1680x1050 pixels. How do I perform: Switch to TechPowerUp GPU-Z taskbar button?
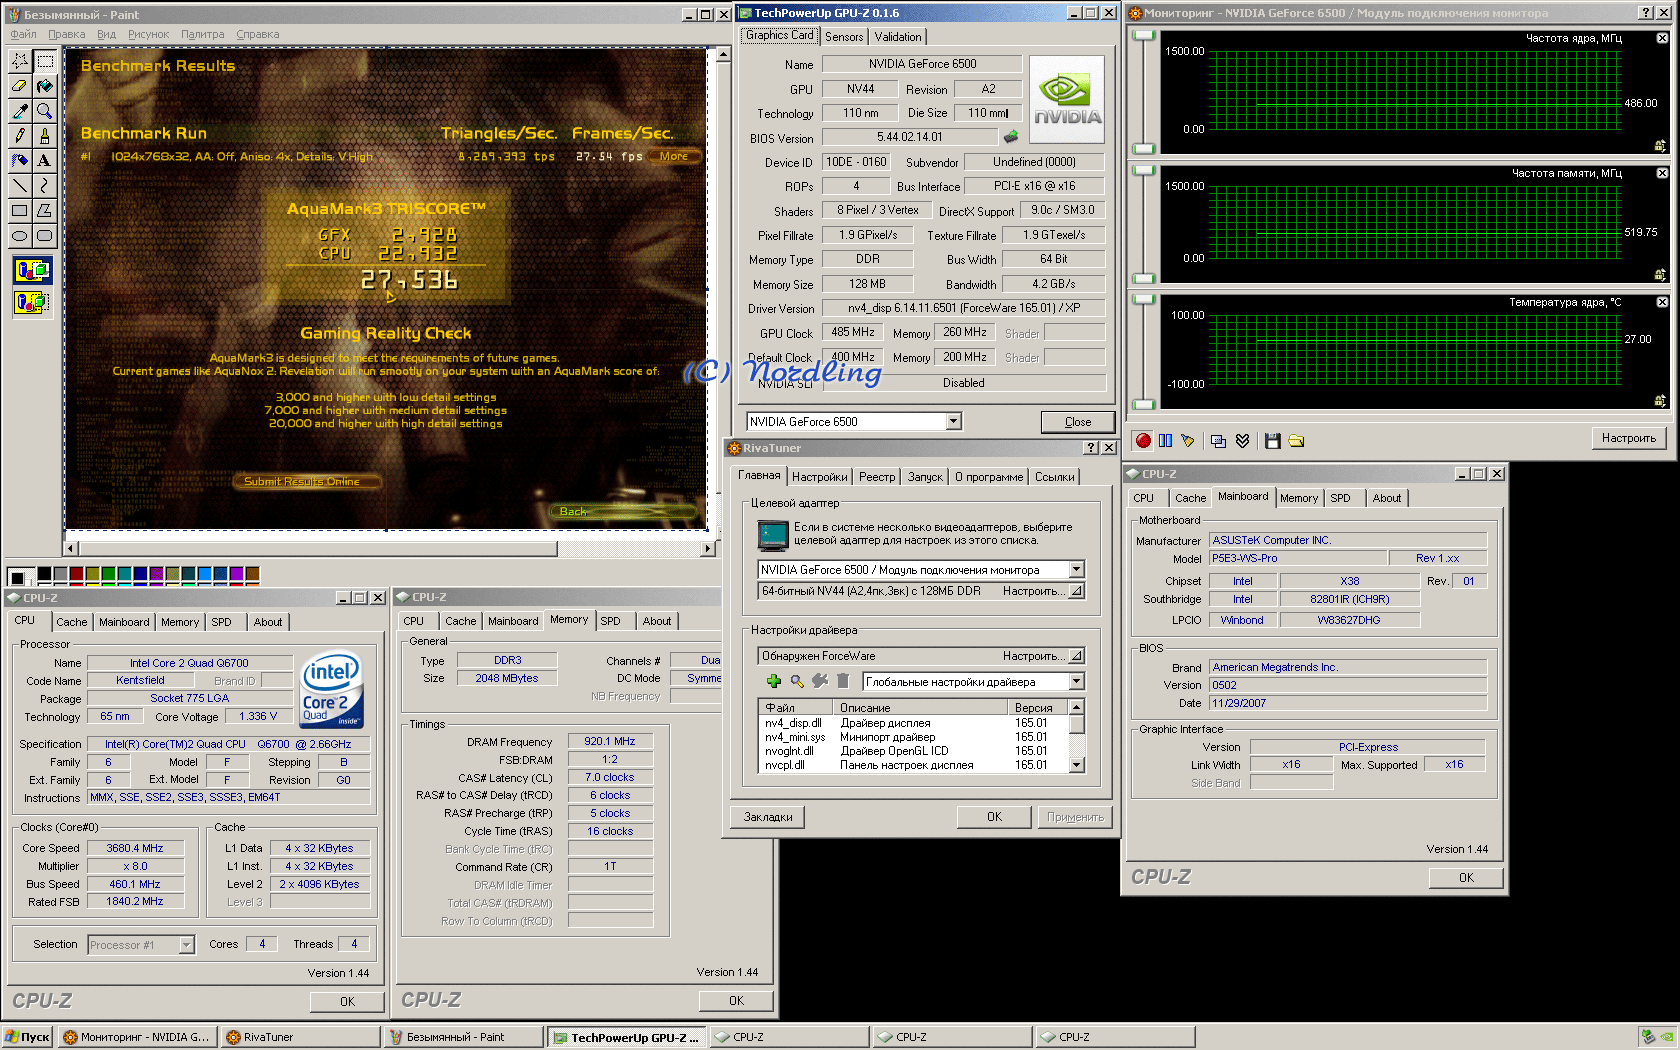coord(625,1037)
